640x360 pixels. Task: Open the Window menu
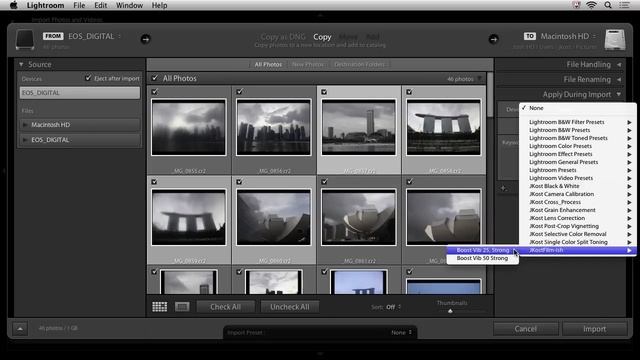(129, 5)
